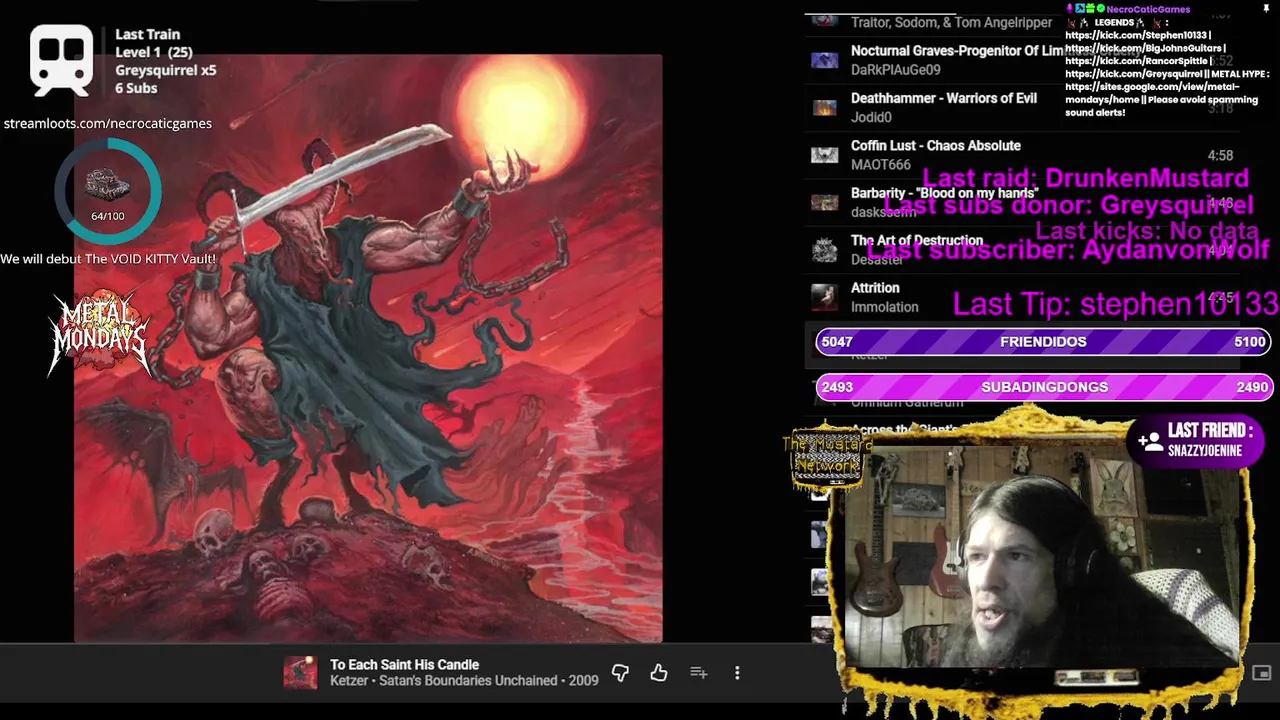Click the large Ketzer album cover art
Image resolution: width=1280 pixels, height=720 pixels.
tap(368, 348)
